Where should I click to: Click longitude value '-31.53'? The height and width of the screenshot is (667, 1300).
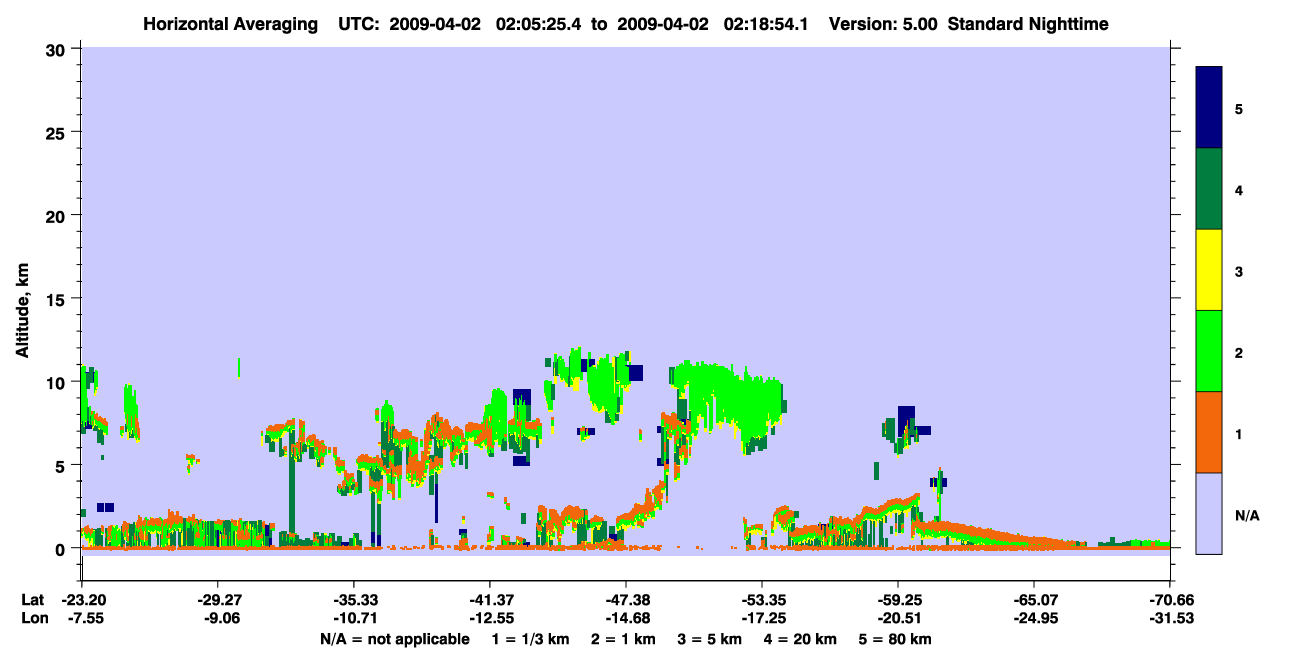point(1170,618)
